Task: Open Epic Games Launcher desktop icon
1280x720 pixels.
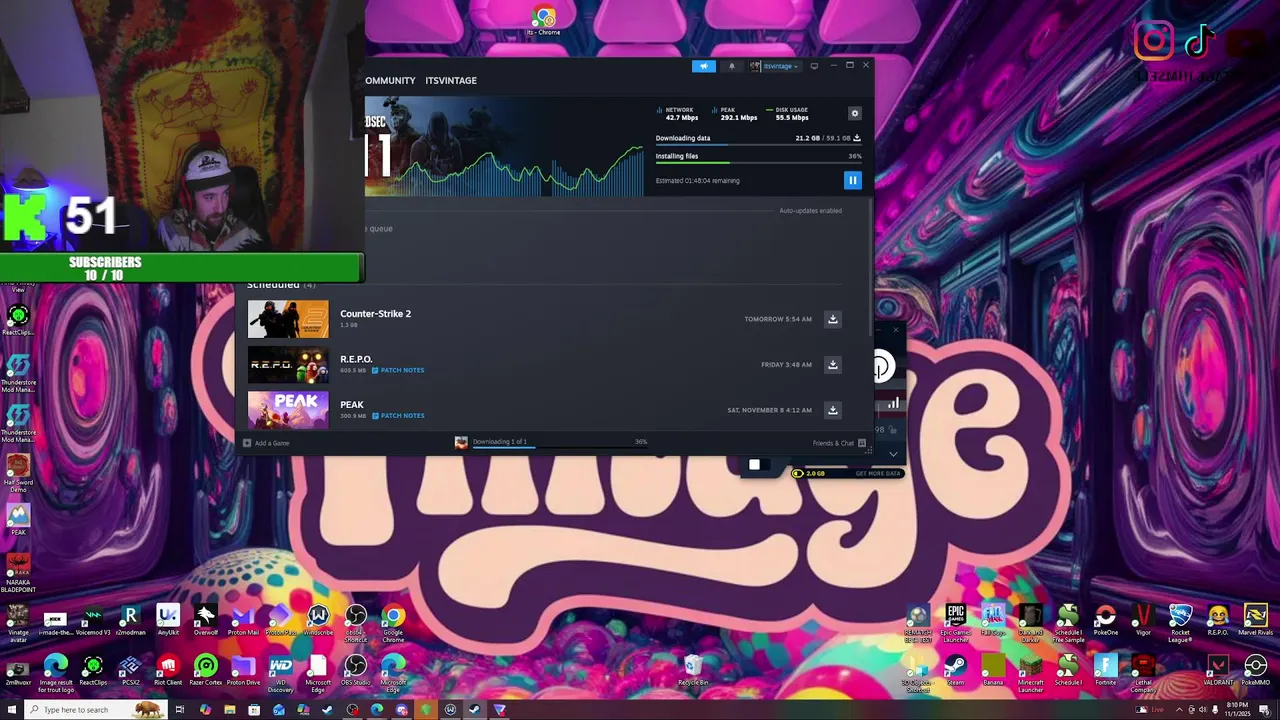Action: pos(956,622)
